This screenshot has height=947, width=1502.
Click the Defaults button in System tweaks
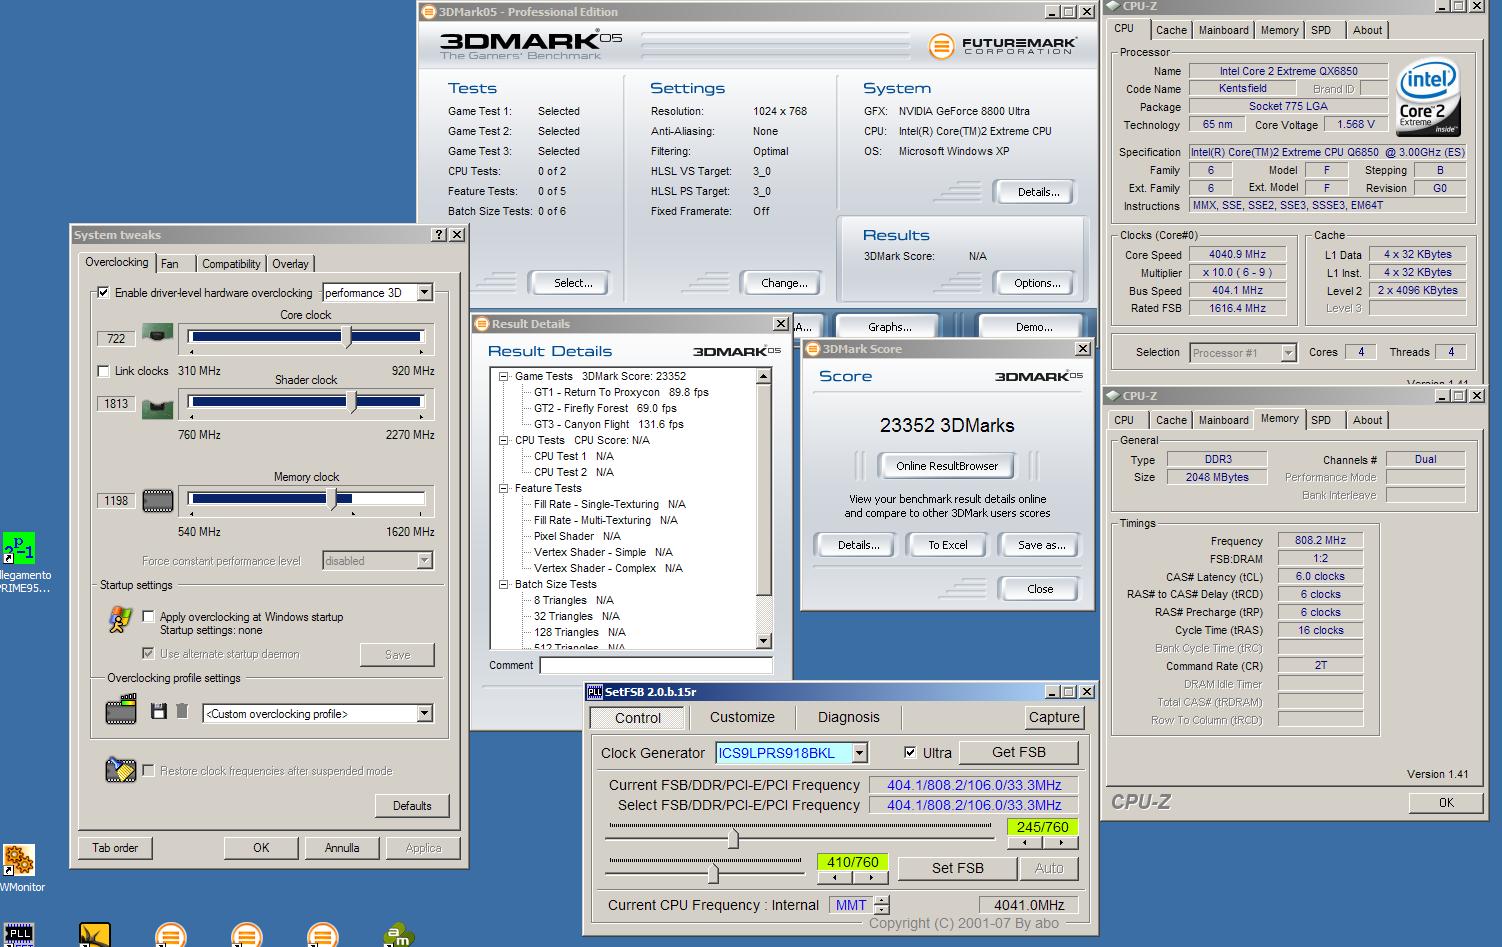click(412, 805)
